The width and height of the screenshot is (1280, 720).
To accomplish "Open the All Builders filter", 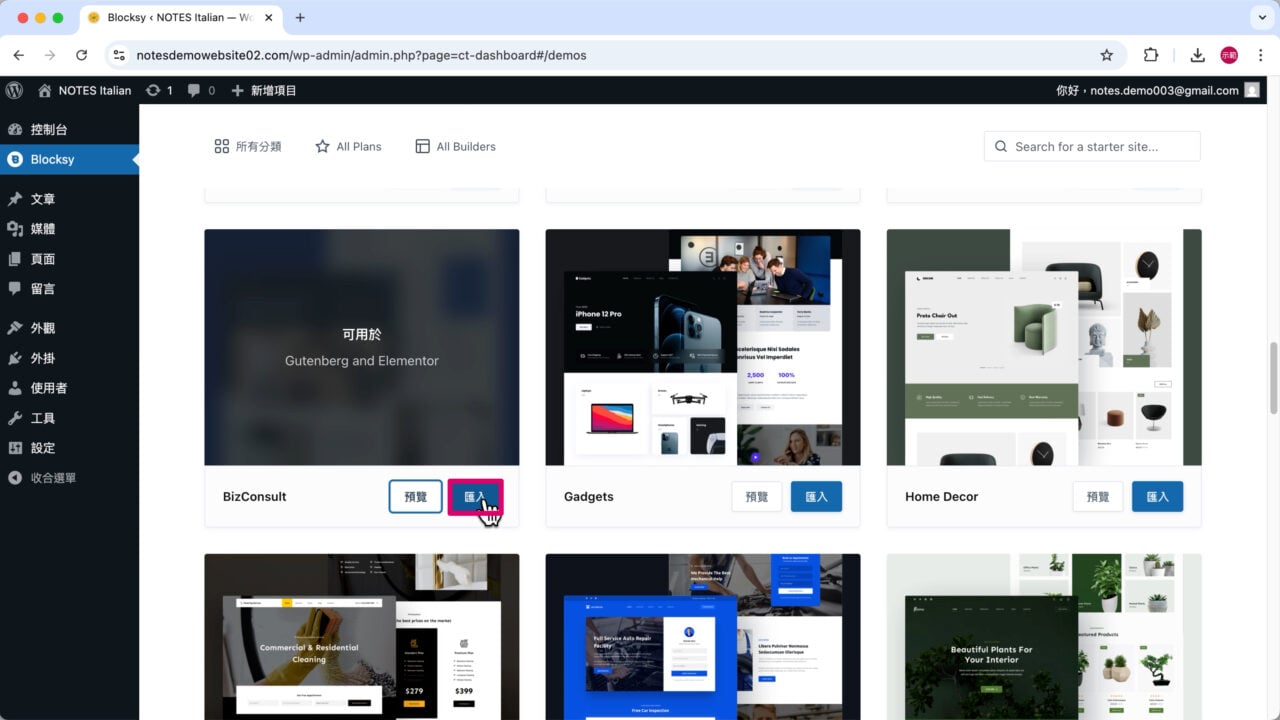I will 455,146.
